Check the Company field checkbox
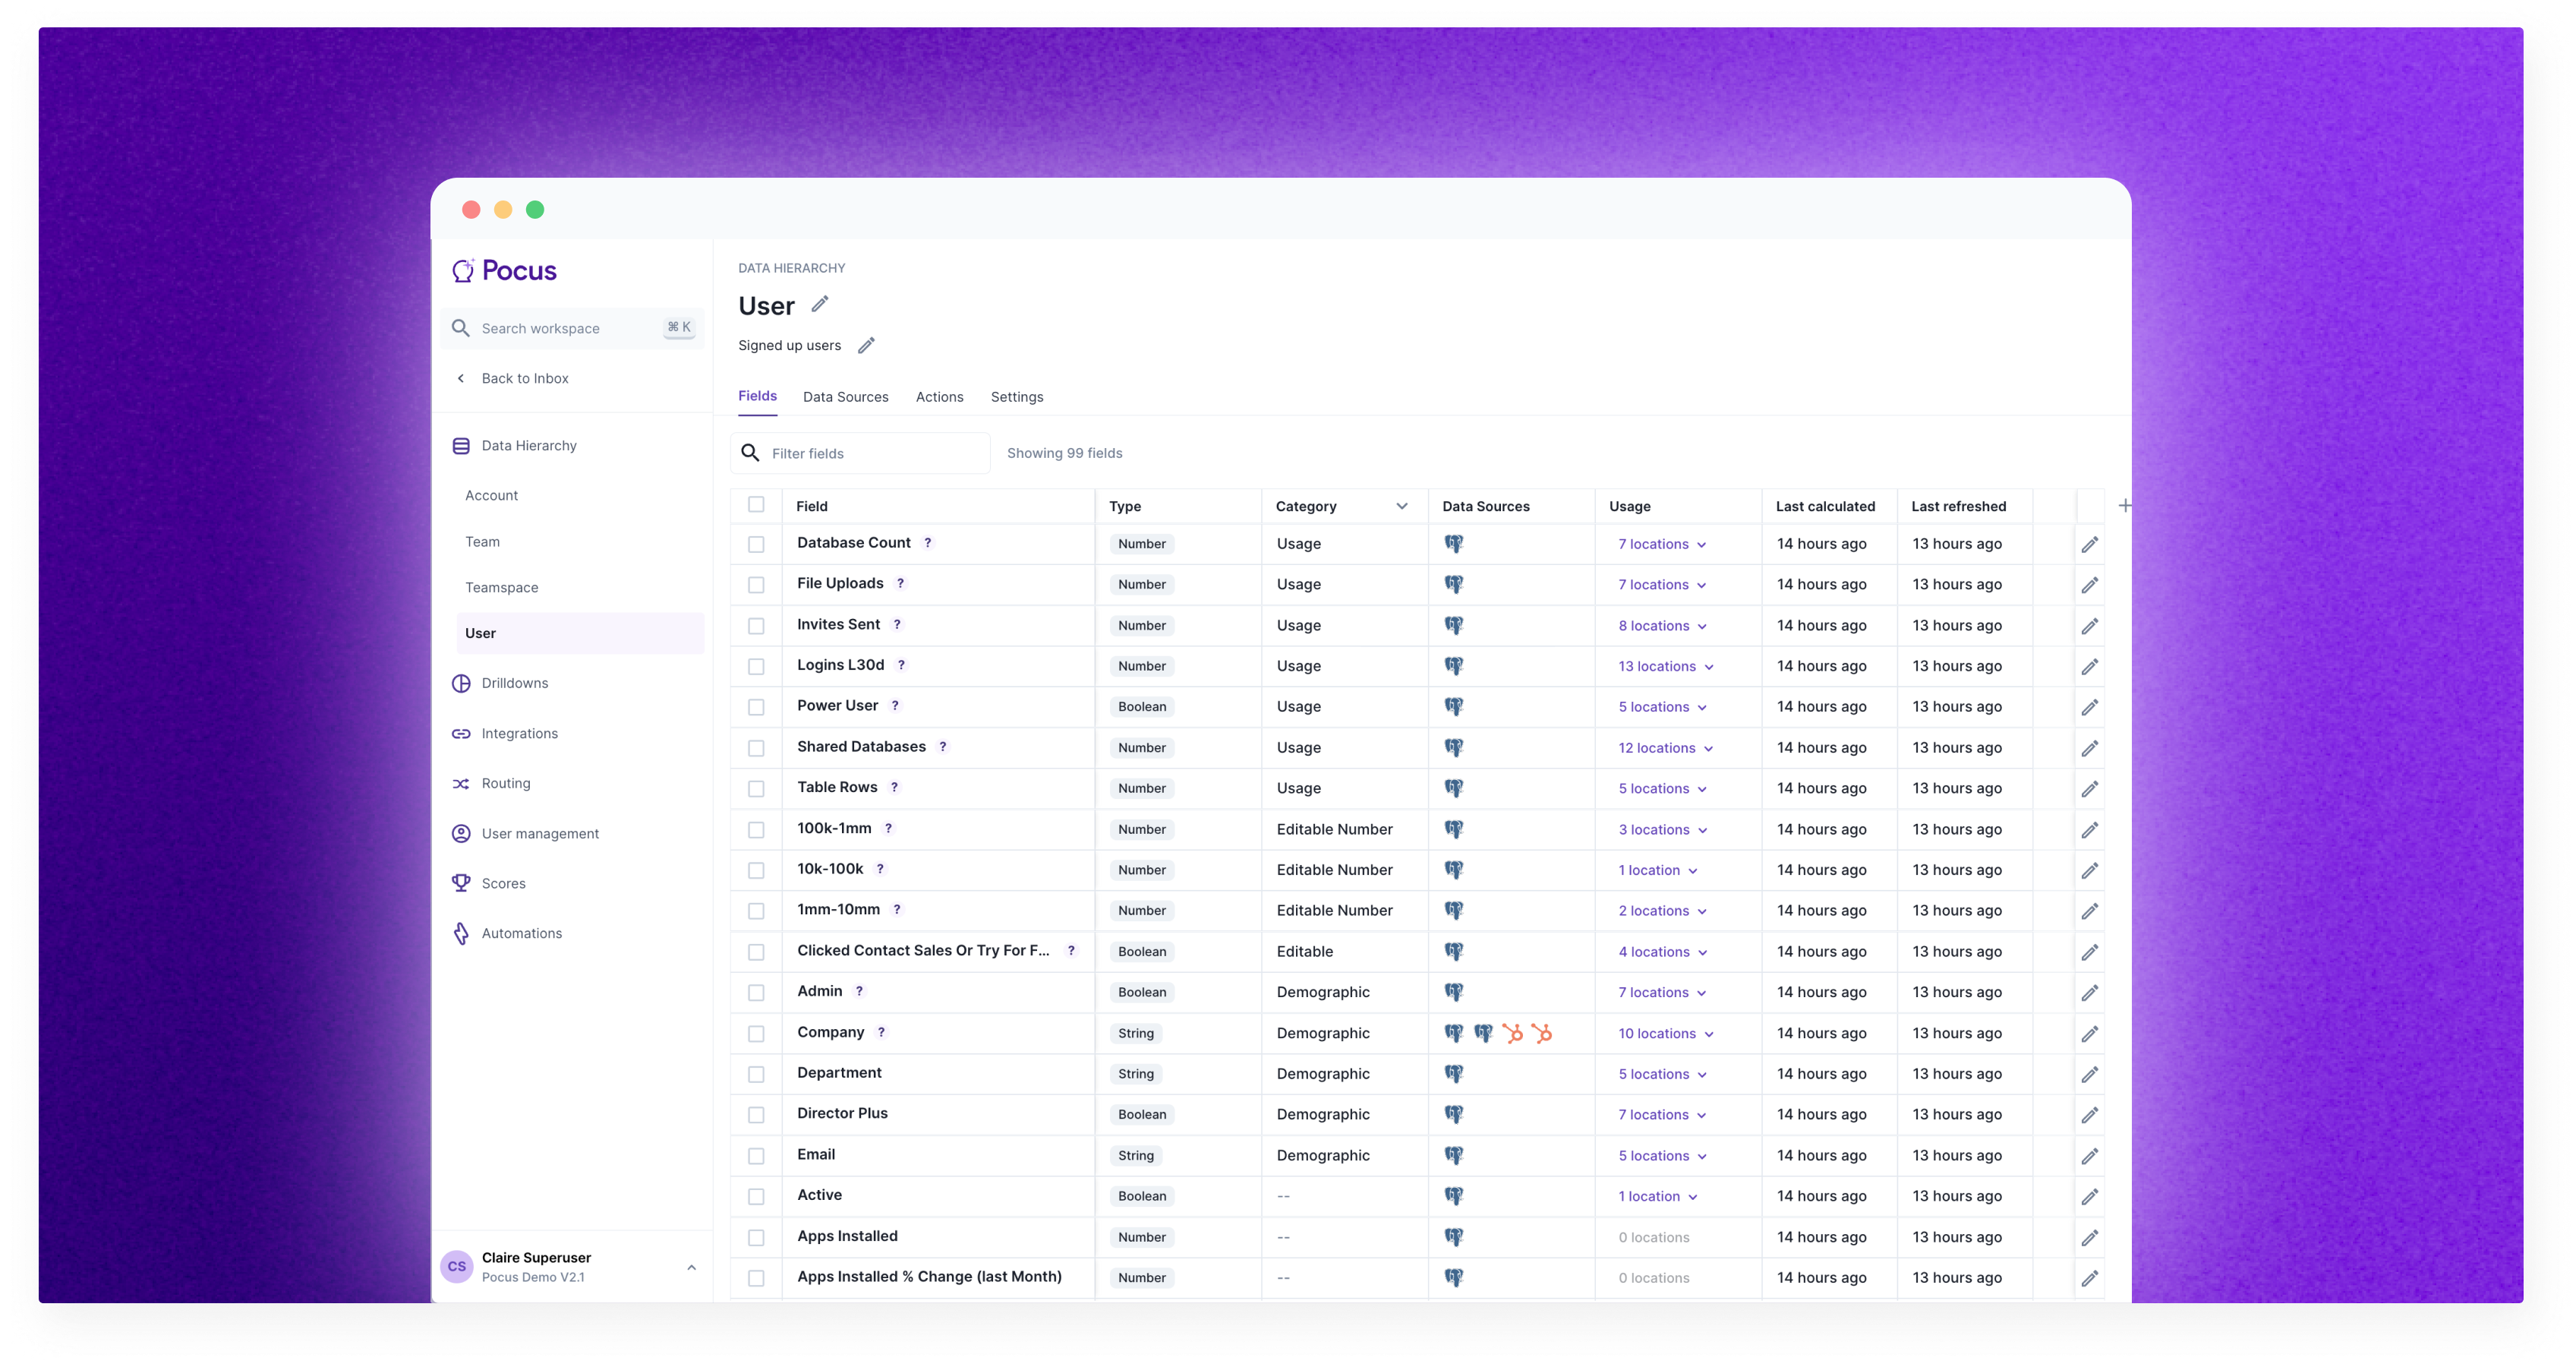Viewport: 2576px width, 1367px height. pos(756,1034)
